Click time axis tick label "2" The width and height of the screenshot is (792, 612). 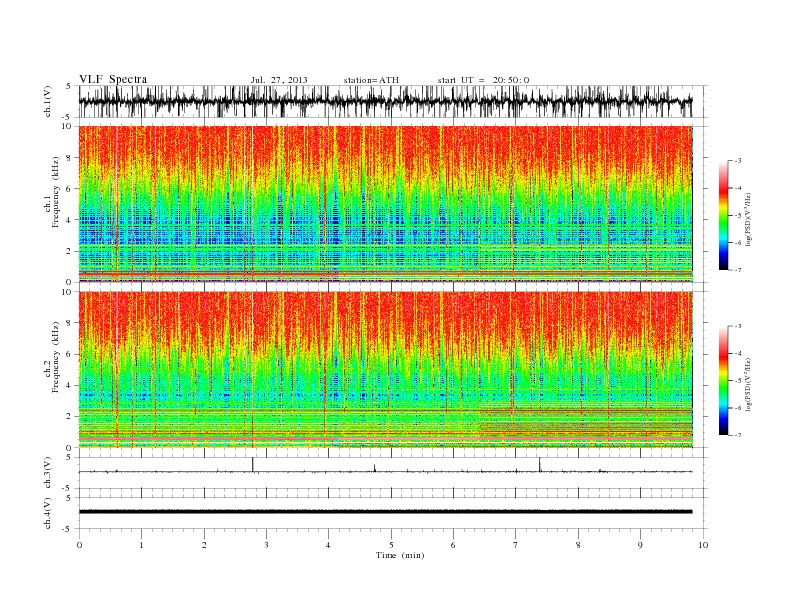(x=204, y=545)
